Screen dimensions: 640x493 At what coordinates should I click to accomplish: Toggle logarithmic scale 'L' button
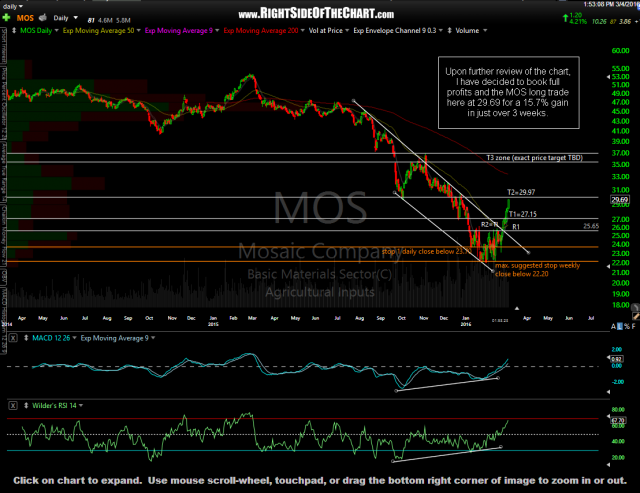click(x=620, y=326)
